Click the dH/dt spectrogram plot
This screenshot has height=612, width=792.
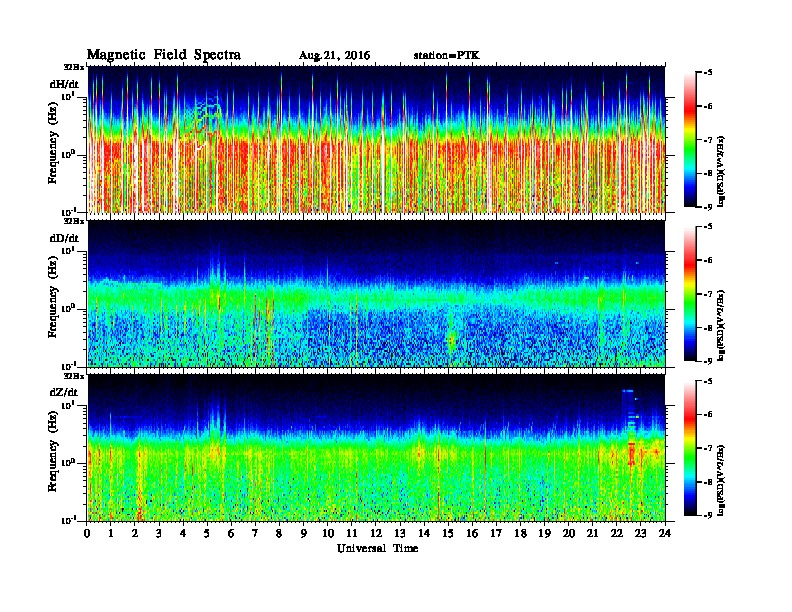click(377, 139)
